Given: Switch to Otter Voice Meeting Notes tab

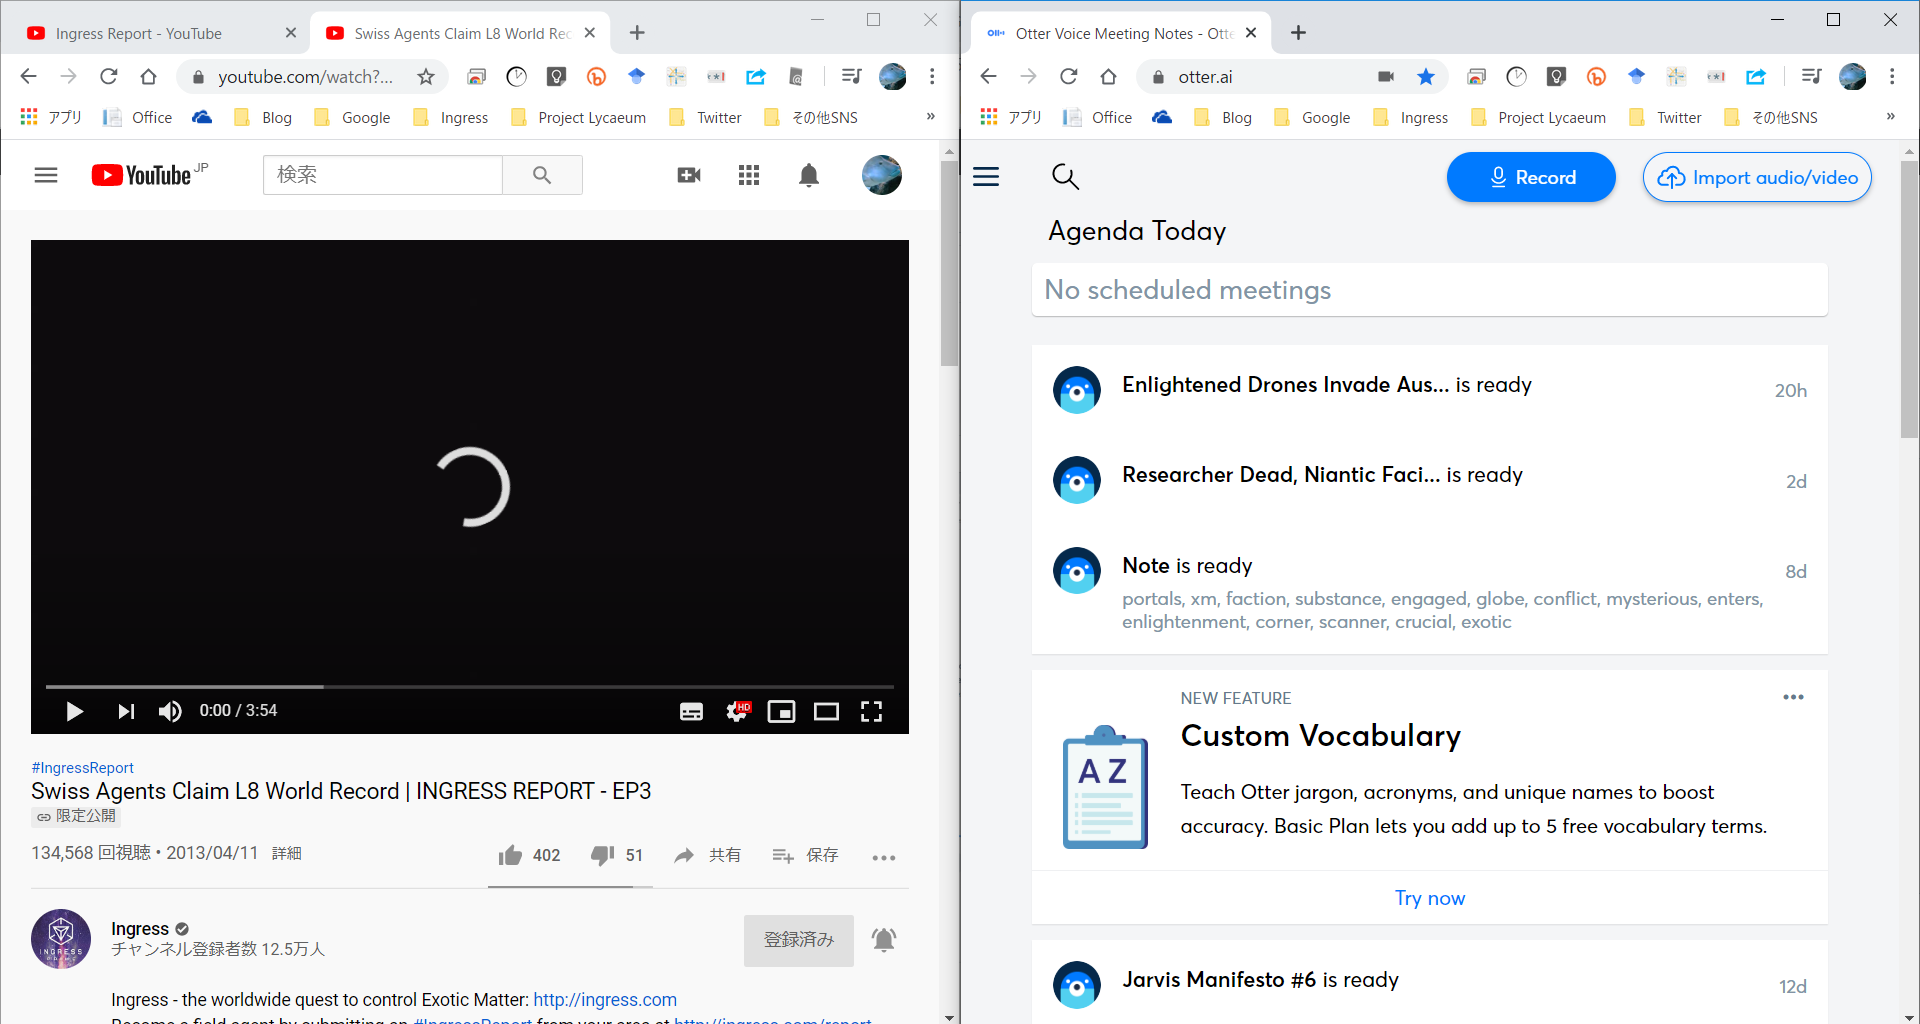Looking at the screenshot, I should [x=1120, y=33].
